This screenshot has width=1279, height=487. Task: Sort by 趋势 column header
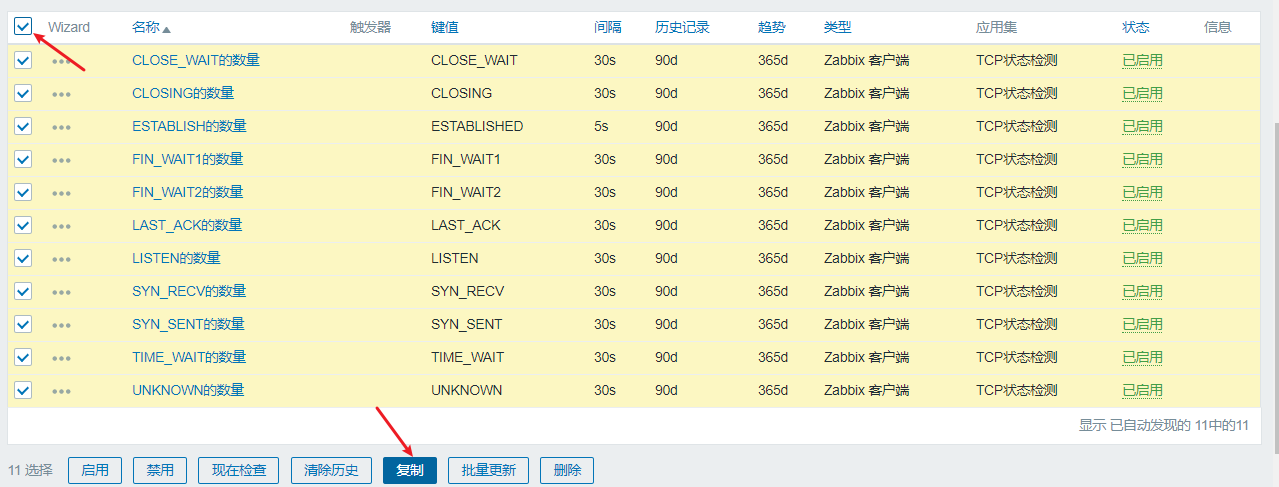click(771, 27)
